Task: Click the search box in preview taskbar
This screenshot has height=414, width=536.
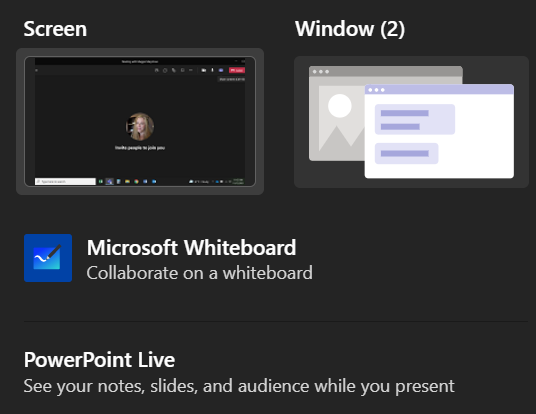Action: pyautogui.click(x=65, y=182)
